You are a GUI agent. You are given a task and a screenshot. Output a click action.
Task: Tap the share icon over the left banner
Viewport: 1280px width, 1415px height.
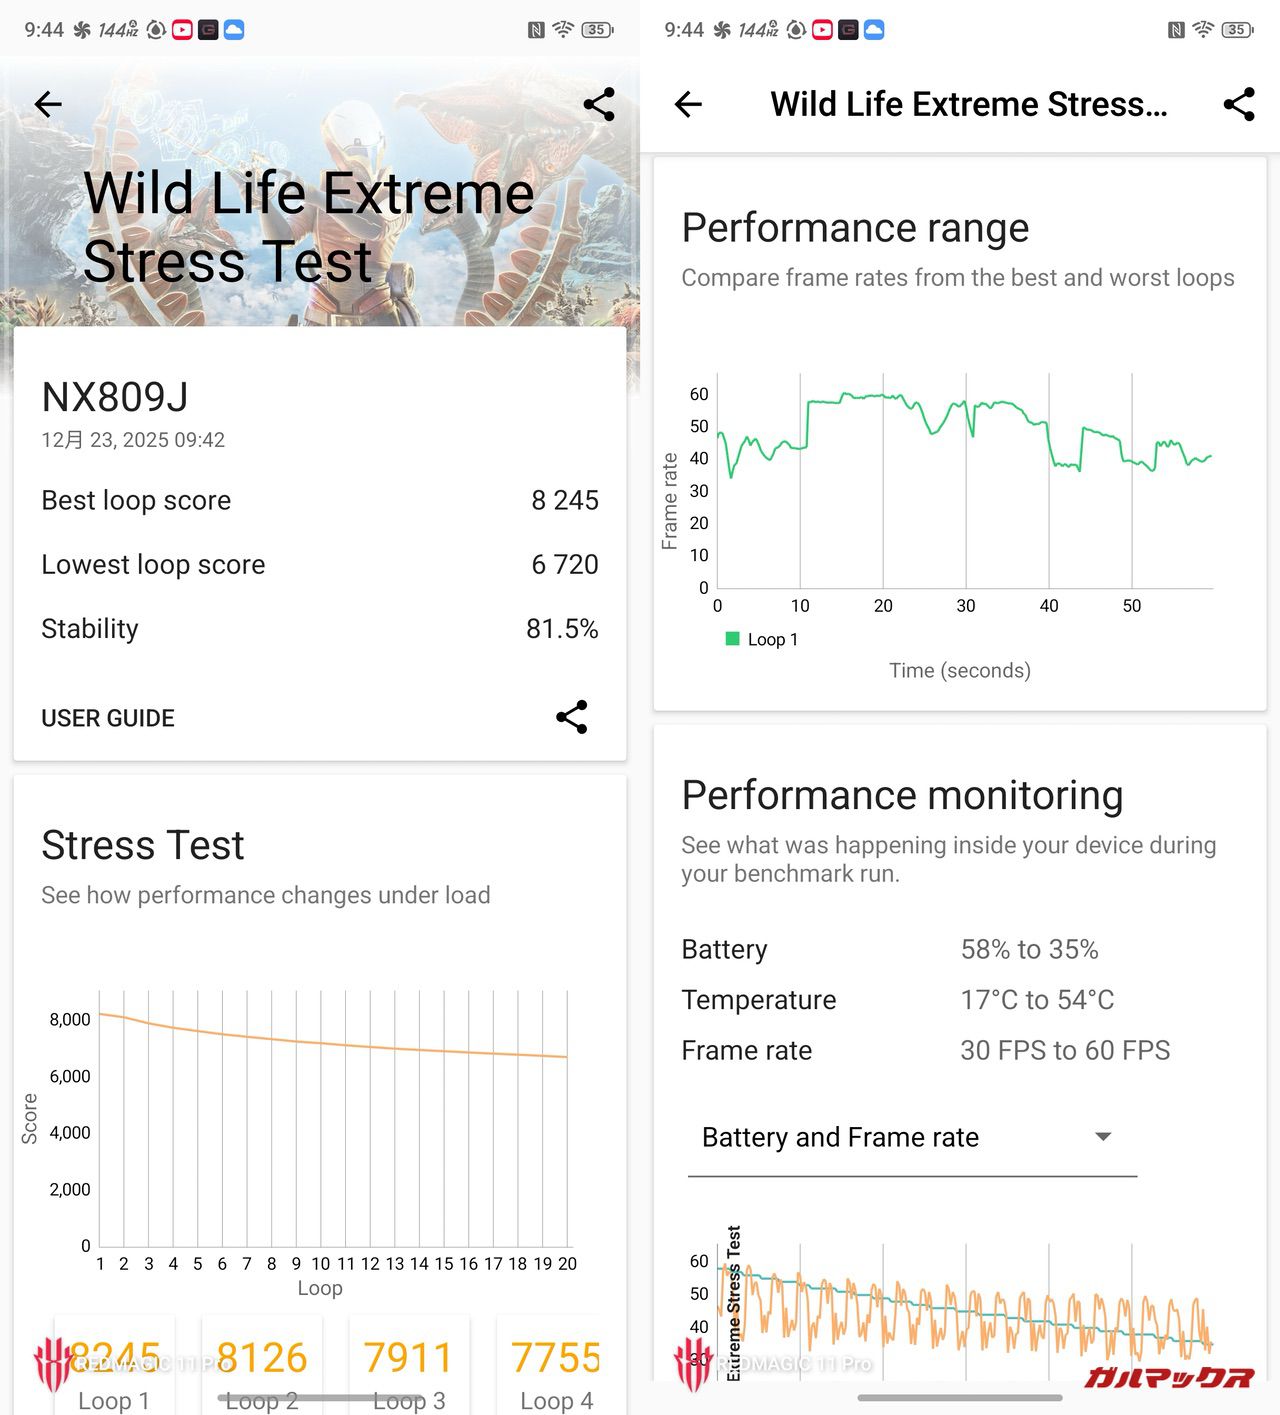(598, 104)
